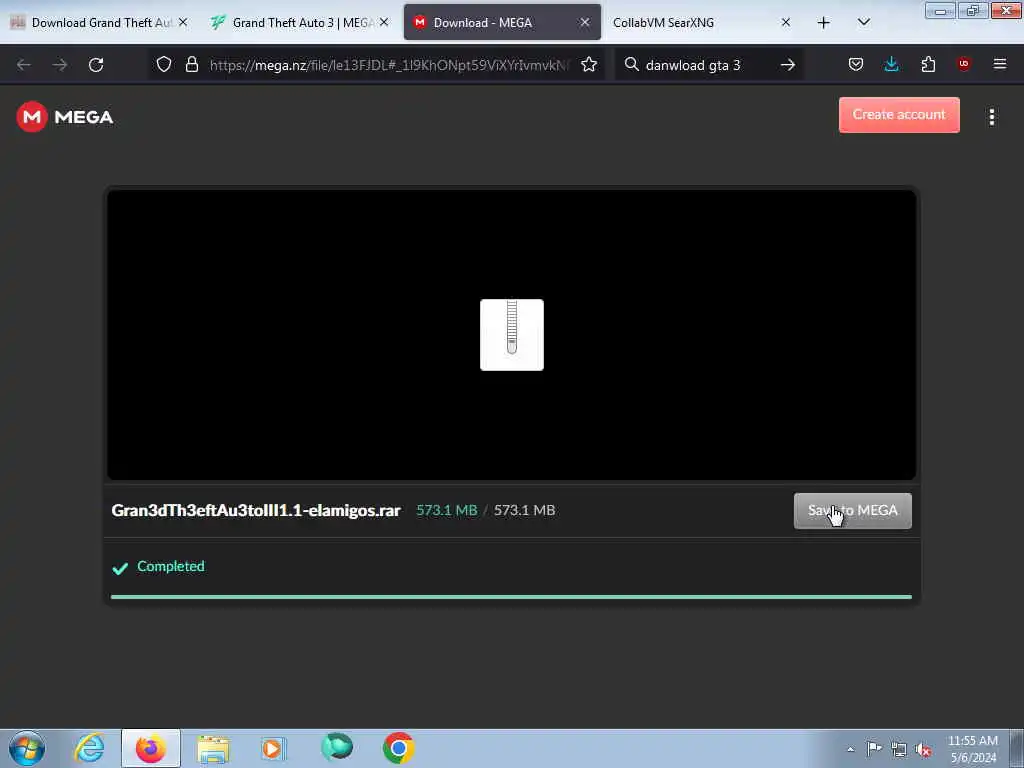
Task: Go forward to the next page
Action: [60, 65]
